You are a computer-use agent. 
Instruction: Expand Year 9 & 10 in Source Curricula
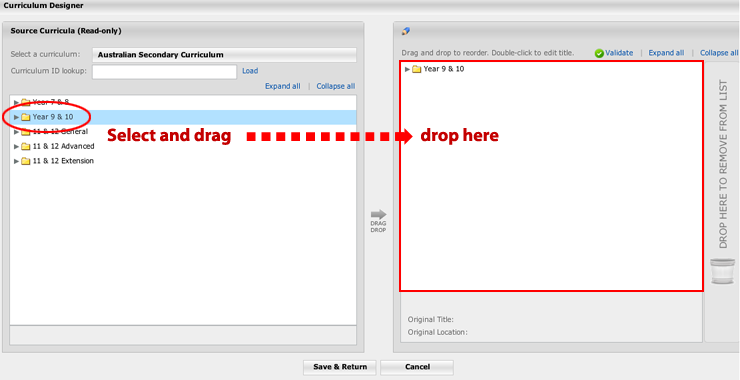point(17,117)
